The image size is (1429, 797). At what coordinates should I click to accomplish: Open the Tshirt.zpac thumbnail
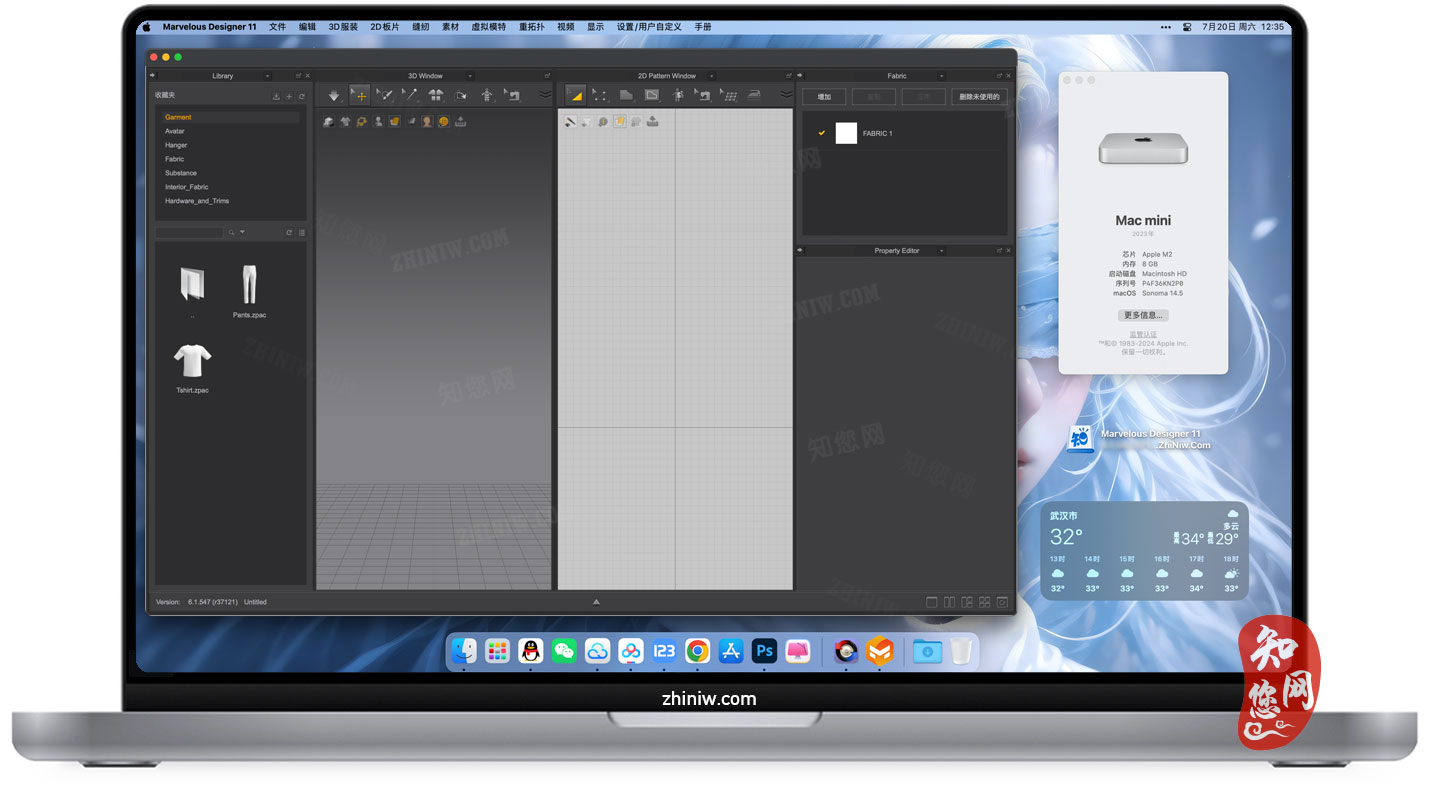coord(192,360)
